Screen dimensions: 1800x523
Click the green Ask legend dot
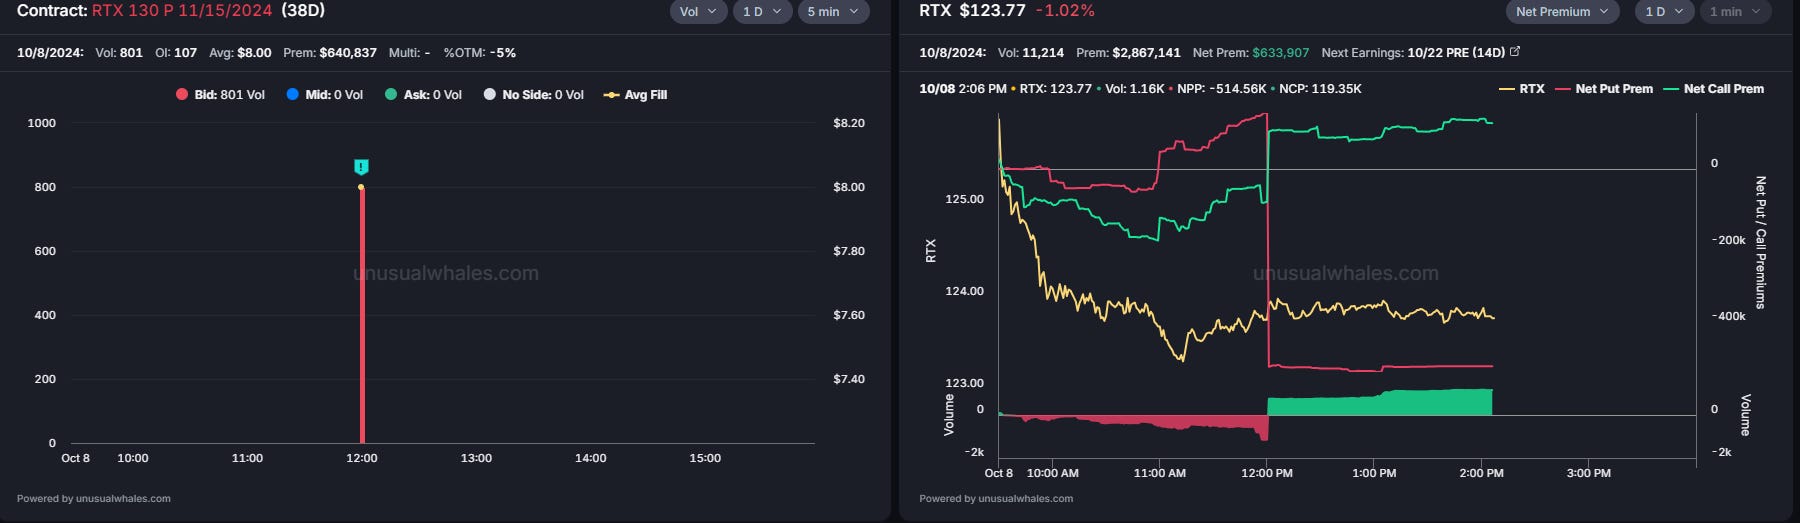coord(391,95)
